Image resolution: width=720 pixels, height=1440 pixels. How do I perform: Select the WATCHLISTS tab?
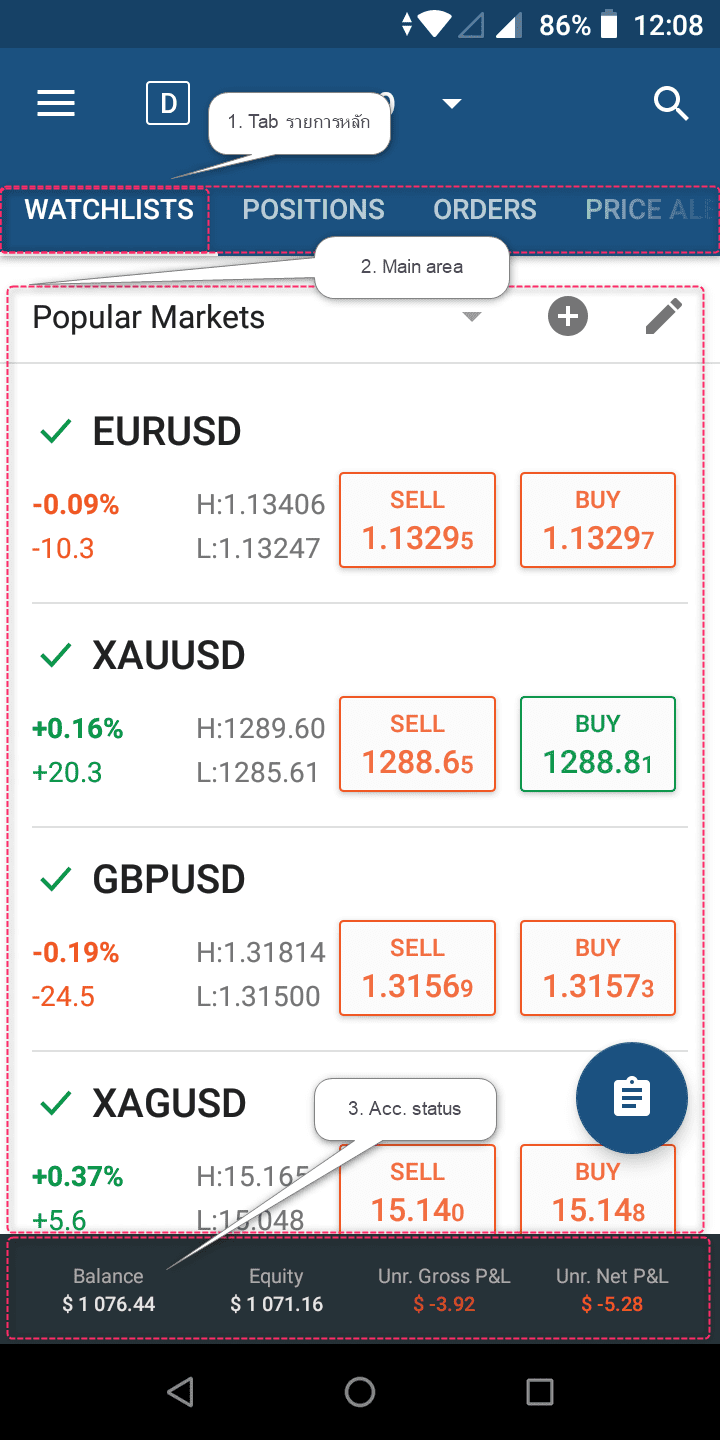pyautogui.click(x=109, y=210)
